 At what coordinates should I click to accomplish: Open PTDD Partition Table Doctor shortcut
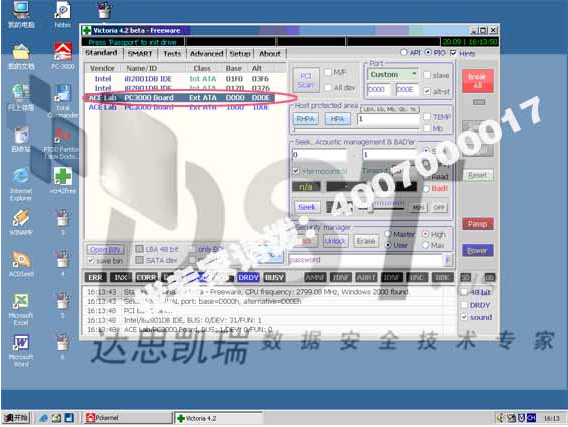click(61, 143)
